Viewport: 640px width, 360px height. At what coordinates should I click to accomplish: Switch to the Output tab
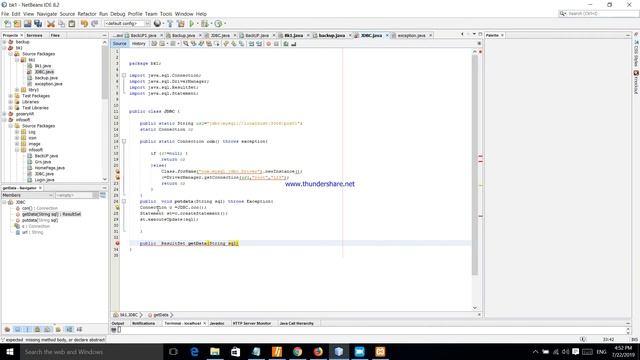(x=118, y=323)
